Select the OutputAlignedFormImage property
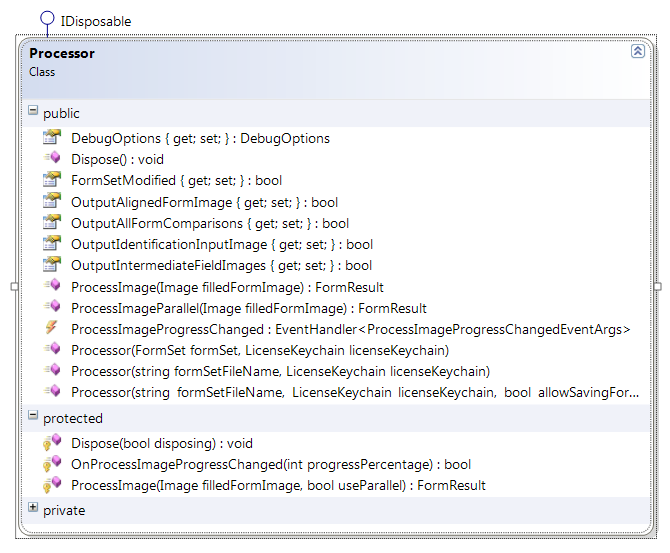The height and width of the screenshot is (553, 670). pyautogui.click(x=205, y=202)
